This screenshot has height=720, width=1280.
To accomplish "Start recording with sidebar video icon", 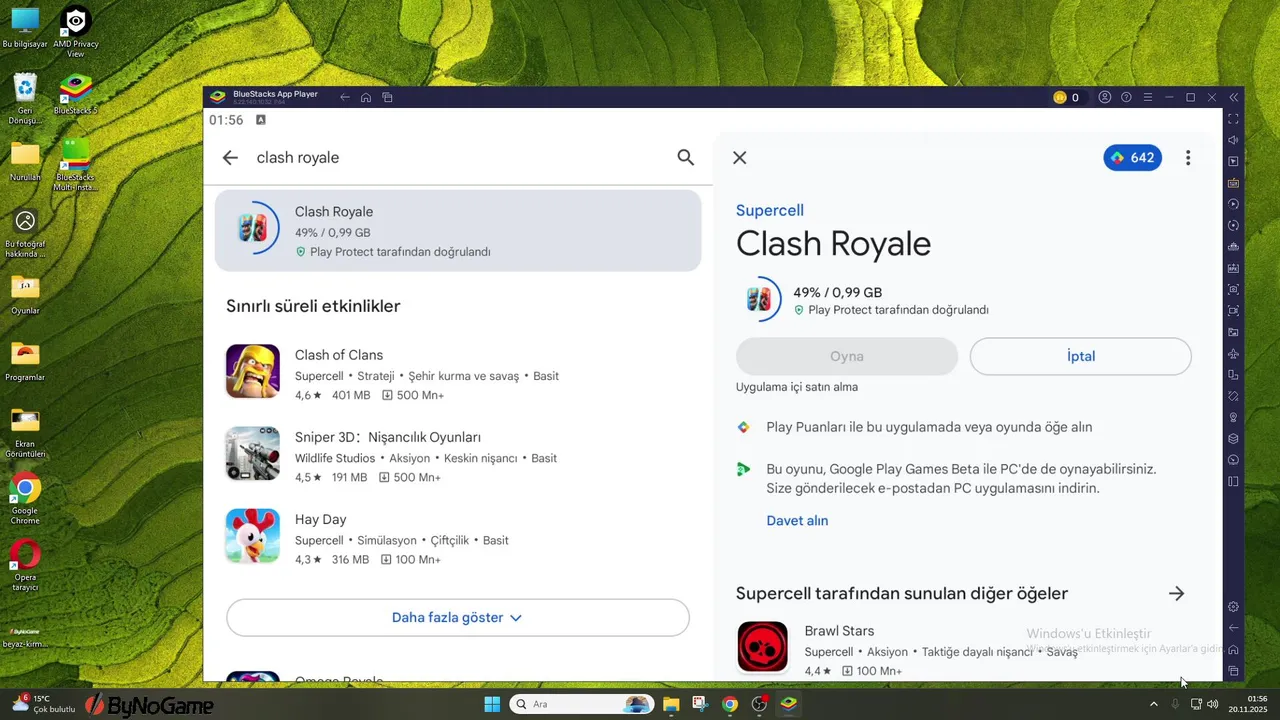I will [x=1233, y=311].
